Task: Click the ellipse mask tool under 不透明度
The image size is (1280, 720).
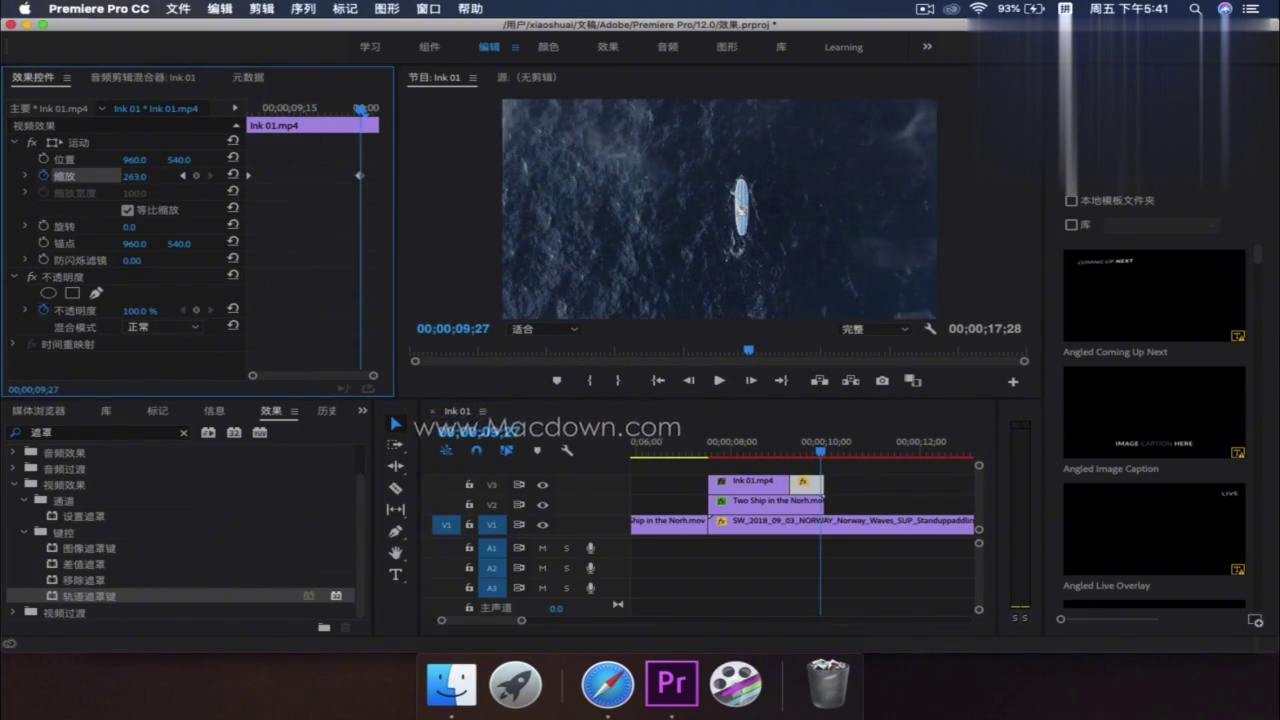Action: pos(48,293)
